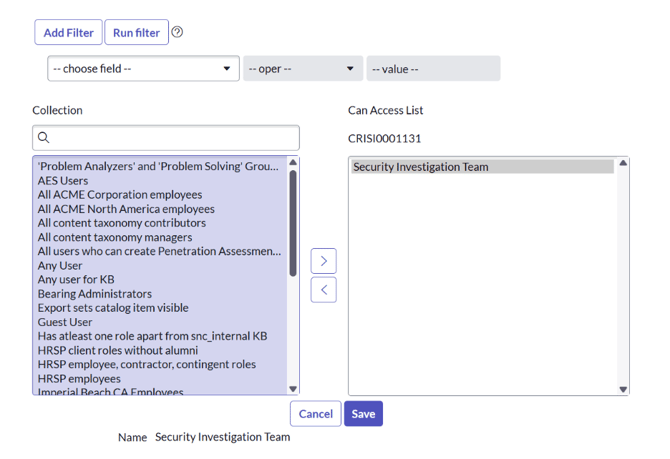The image size is (670, 459).
Task: Move selection left with arrow button
Action: pos(323,290)
